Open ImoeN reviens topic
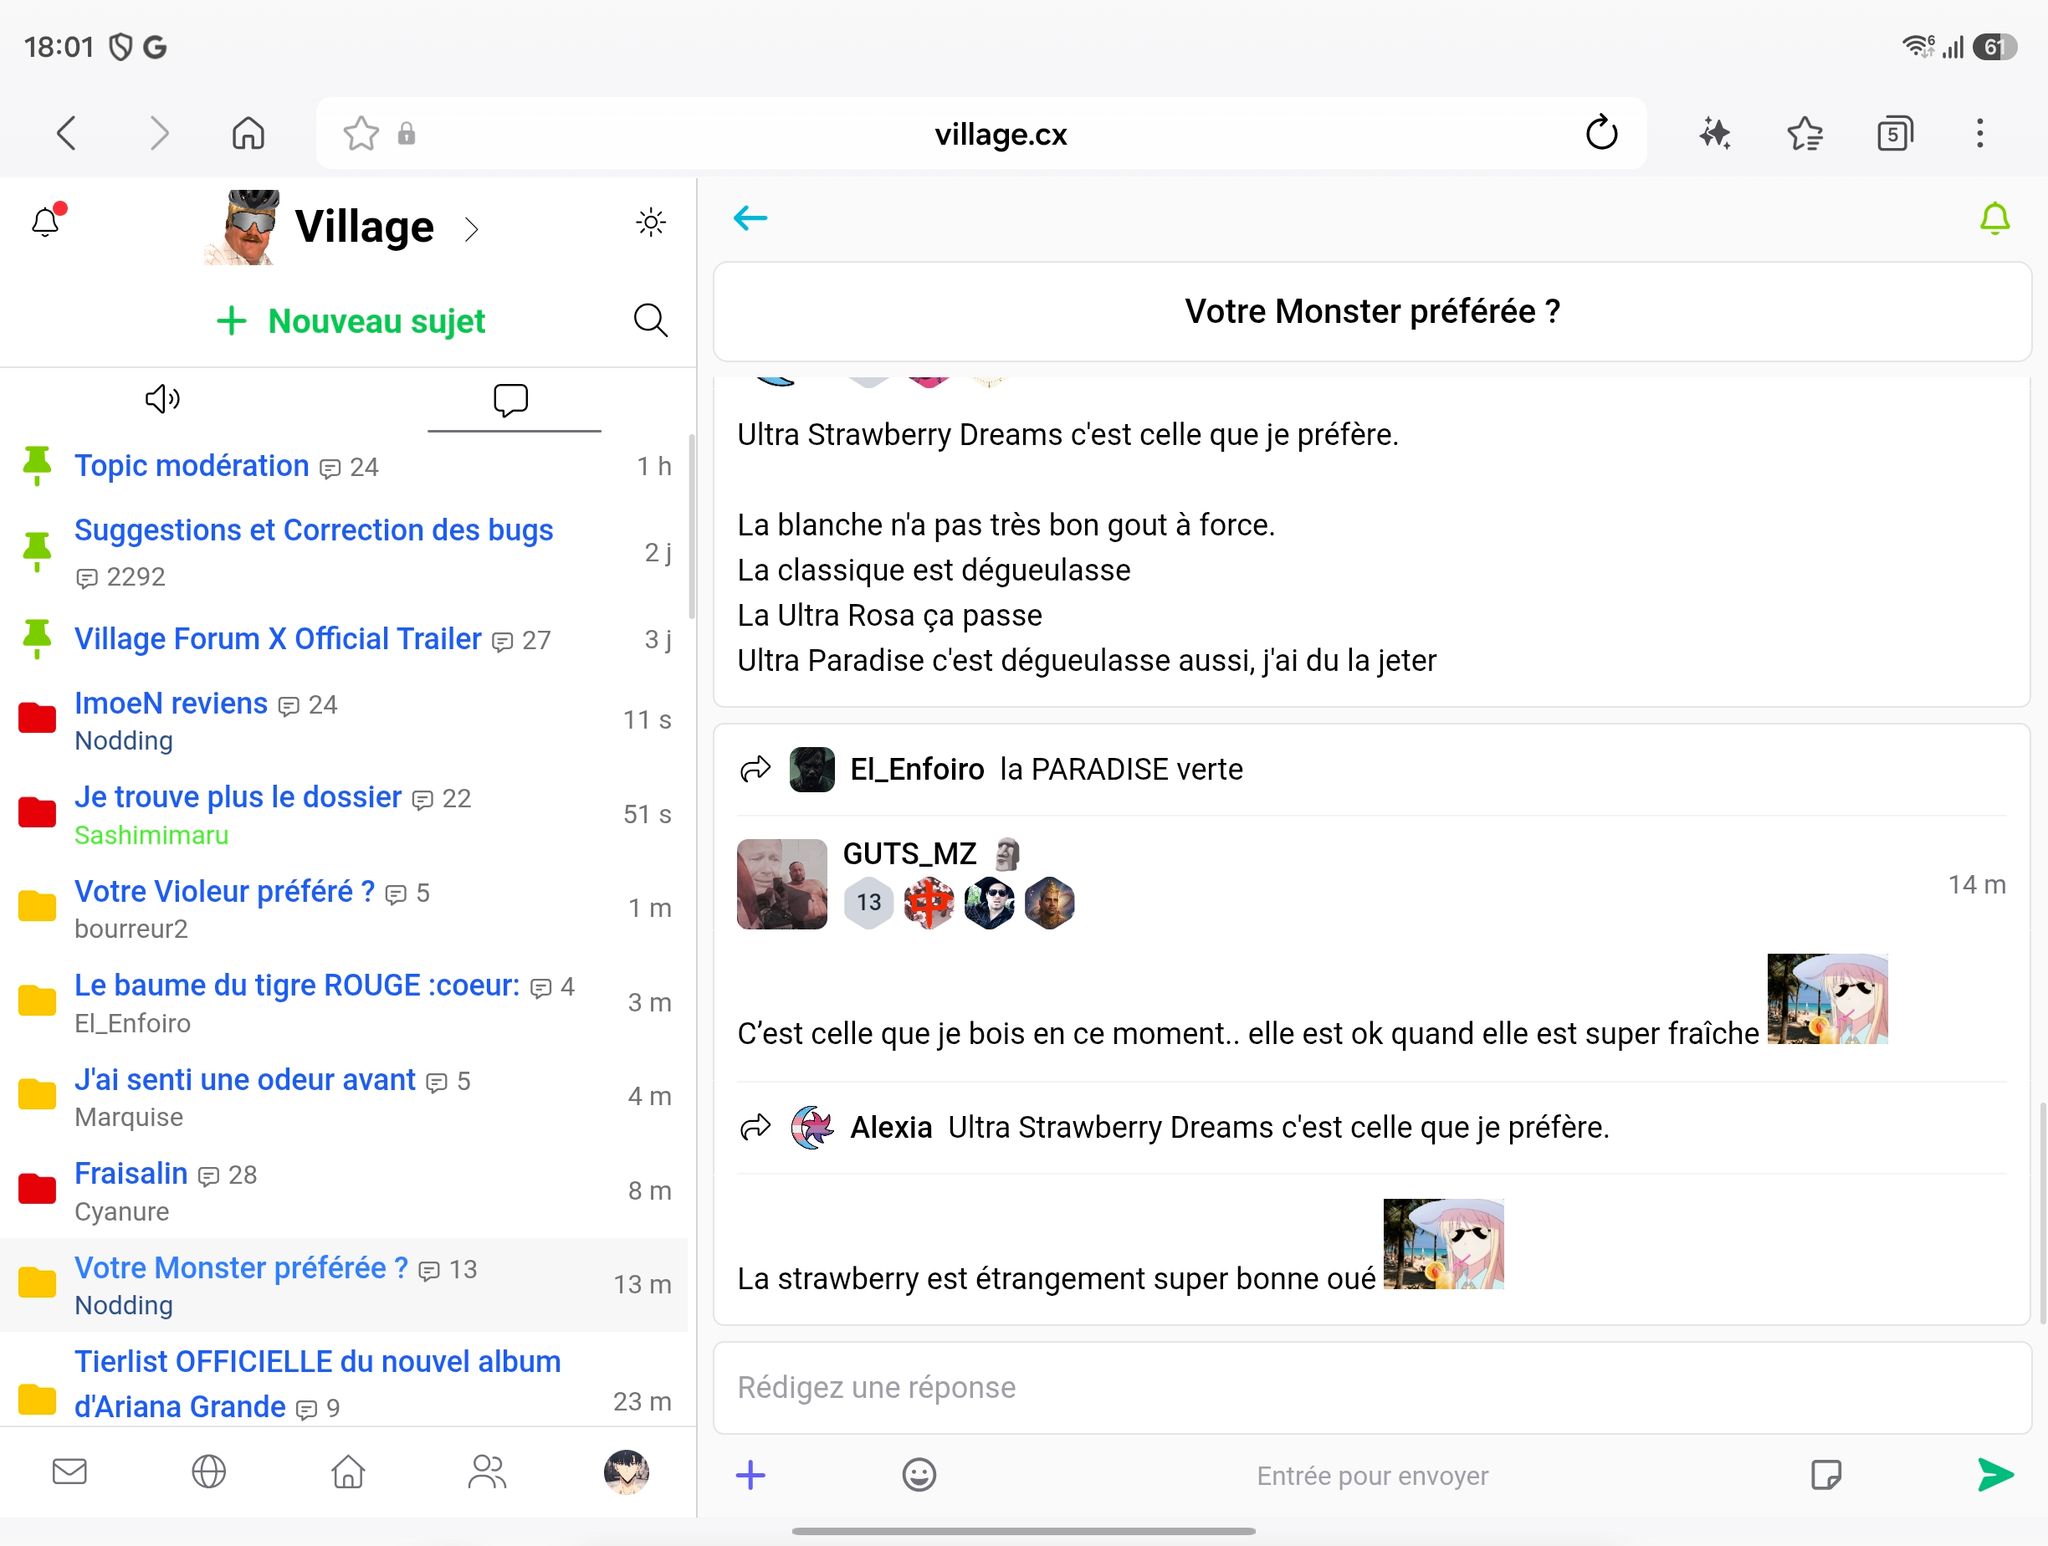 click(x=171, y=703)
